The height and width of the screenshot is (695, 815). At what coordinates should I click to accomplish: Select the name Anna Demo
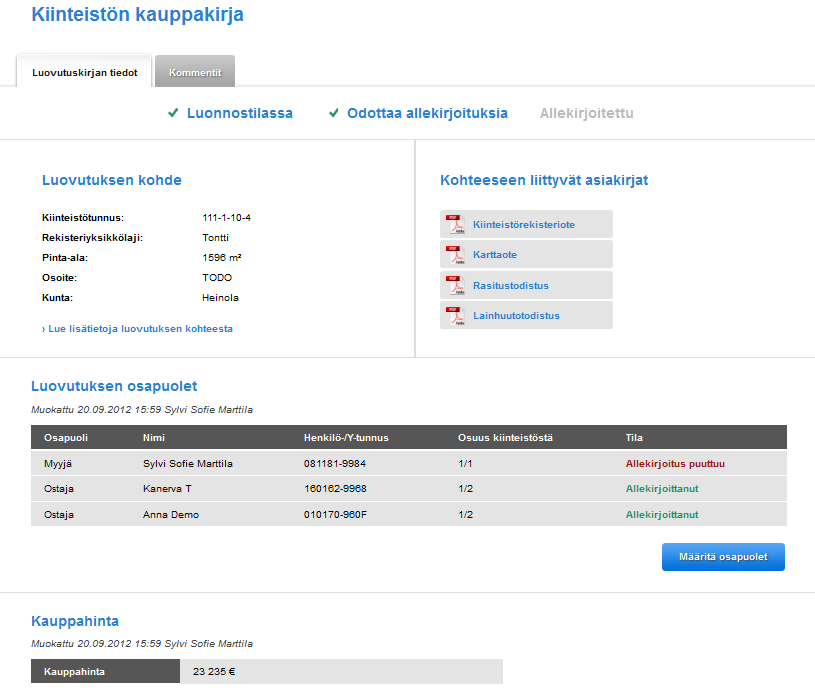171,514
